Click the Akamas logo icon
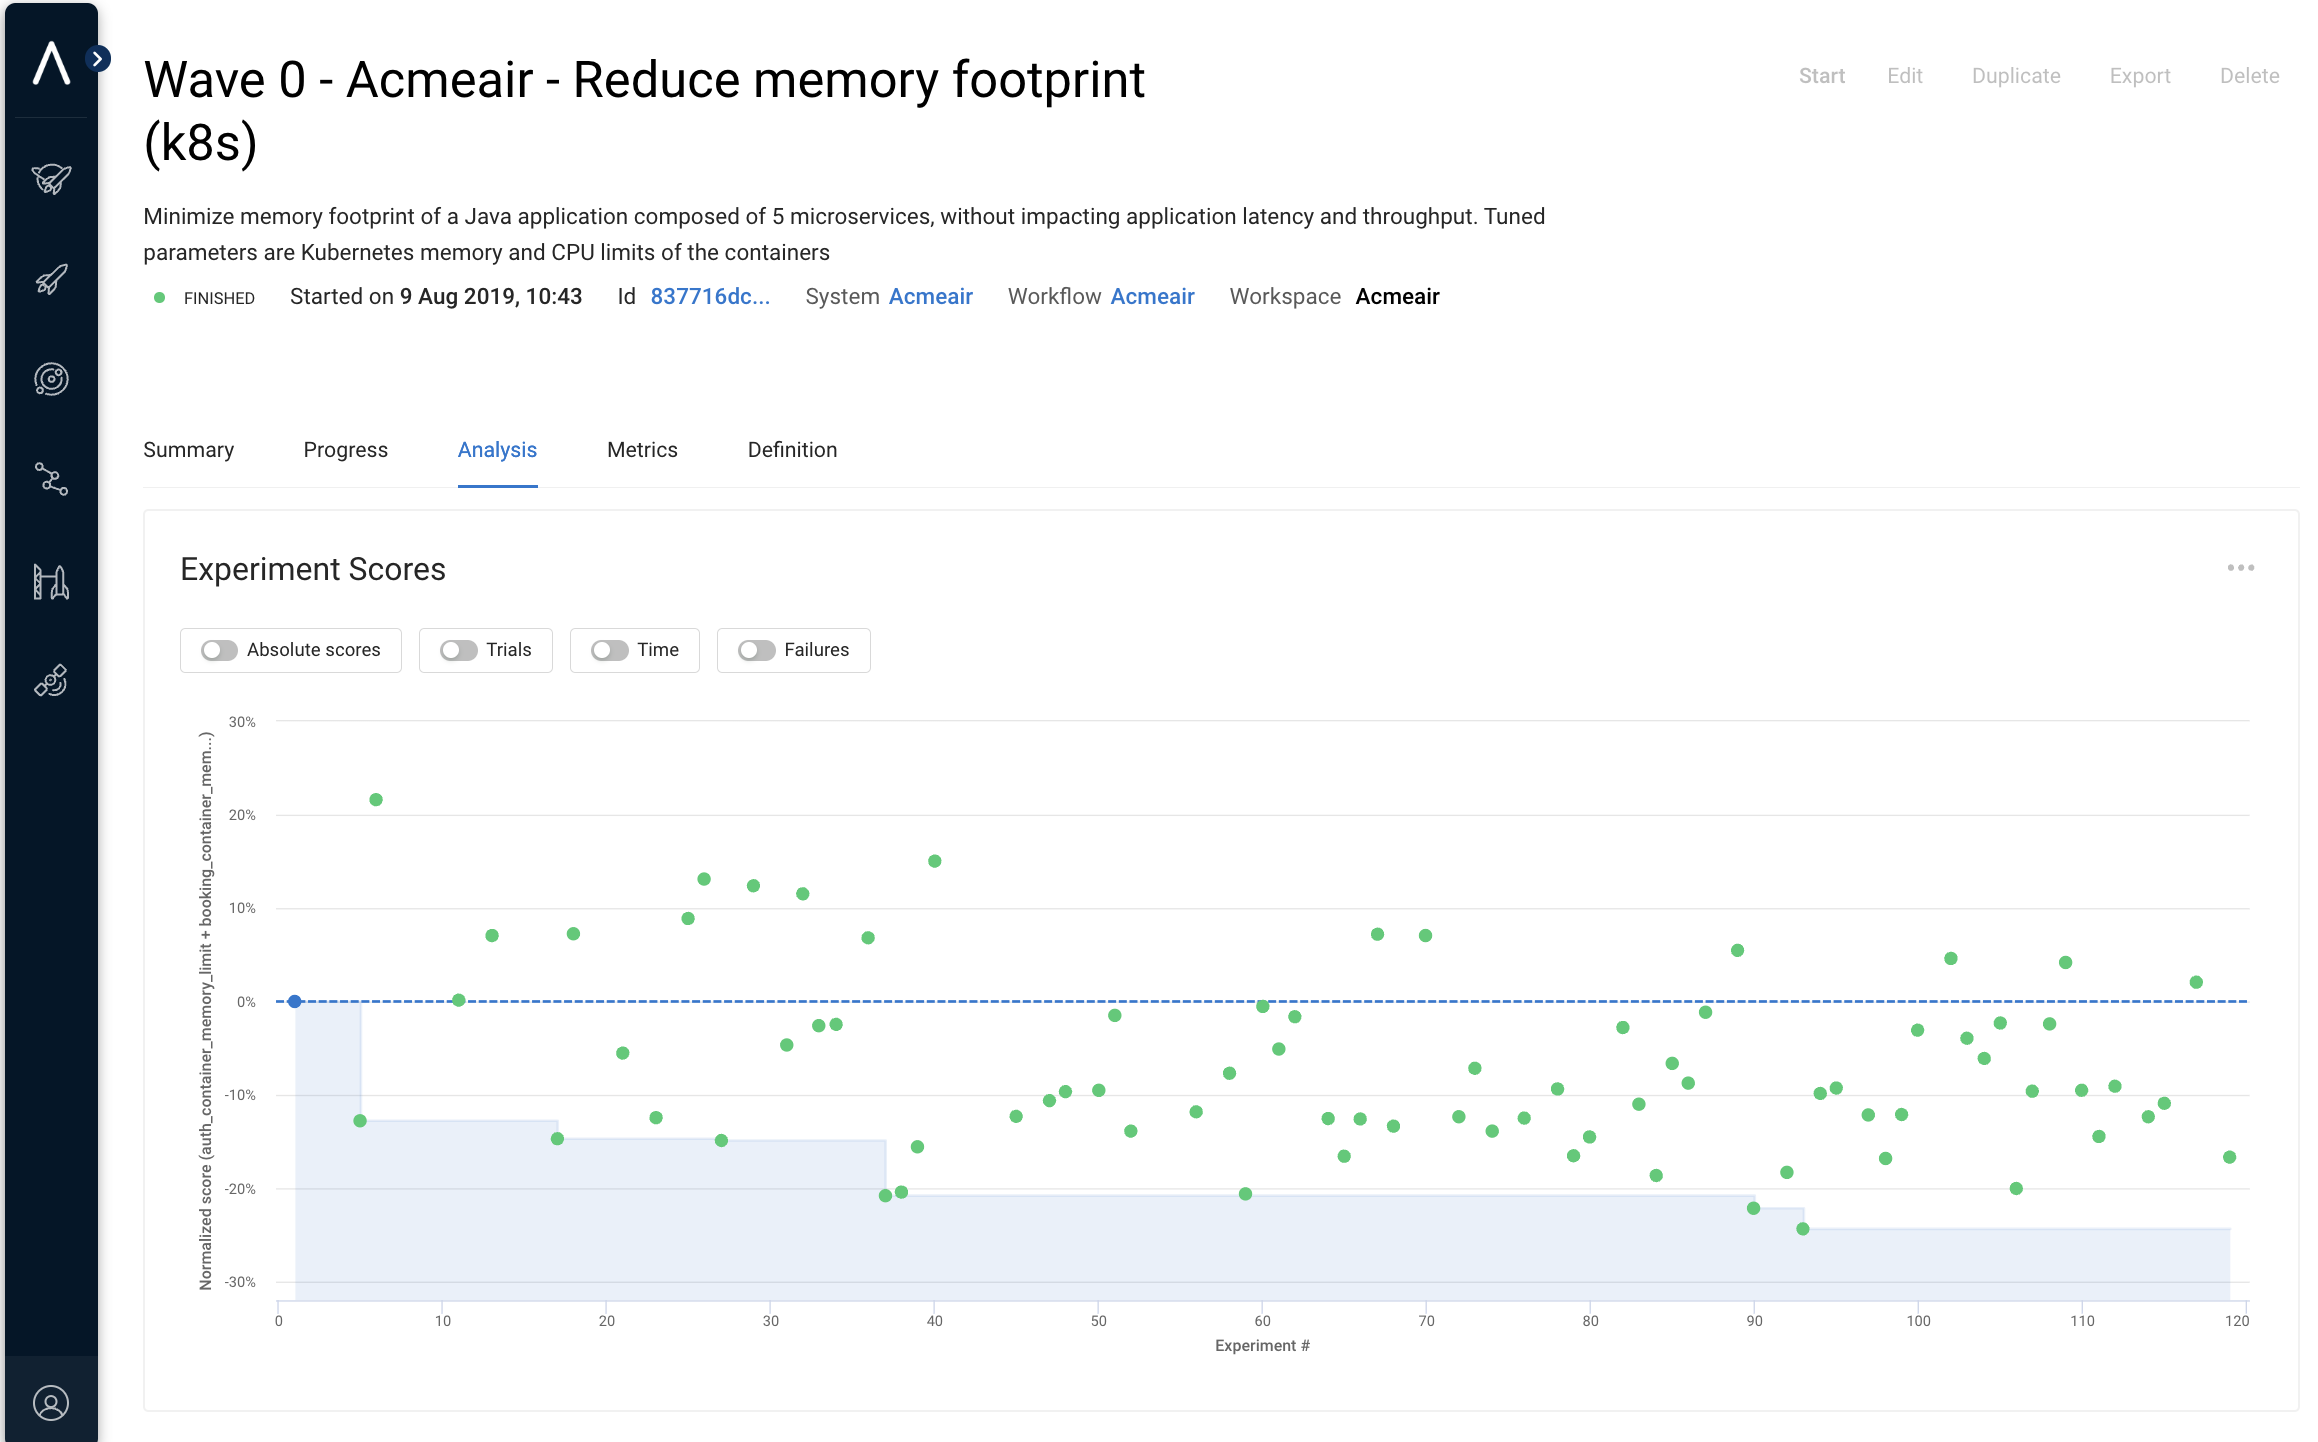 click(x=51, y=63)
